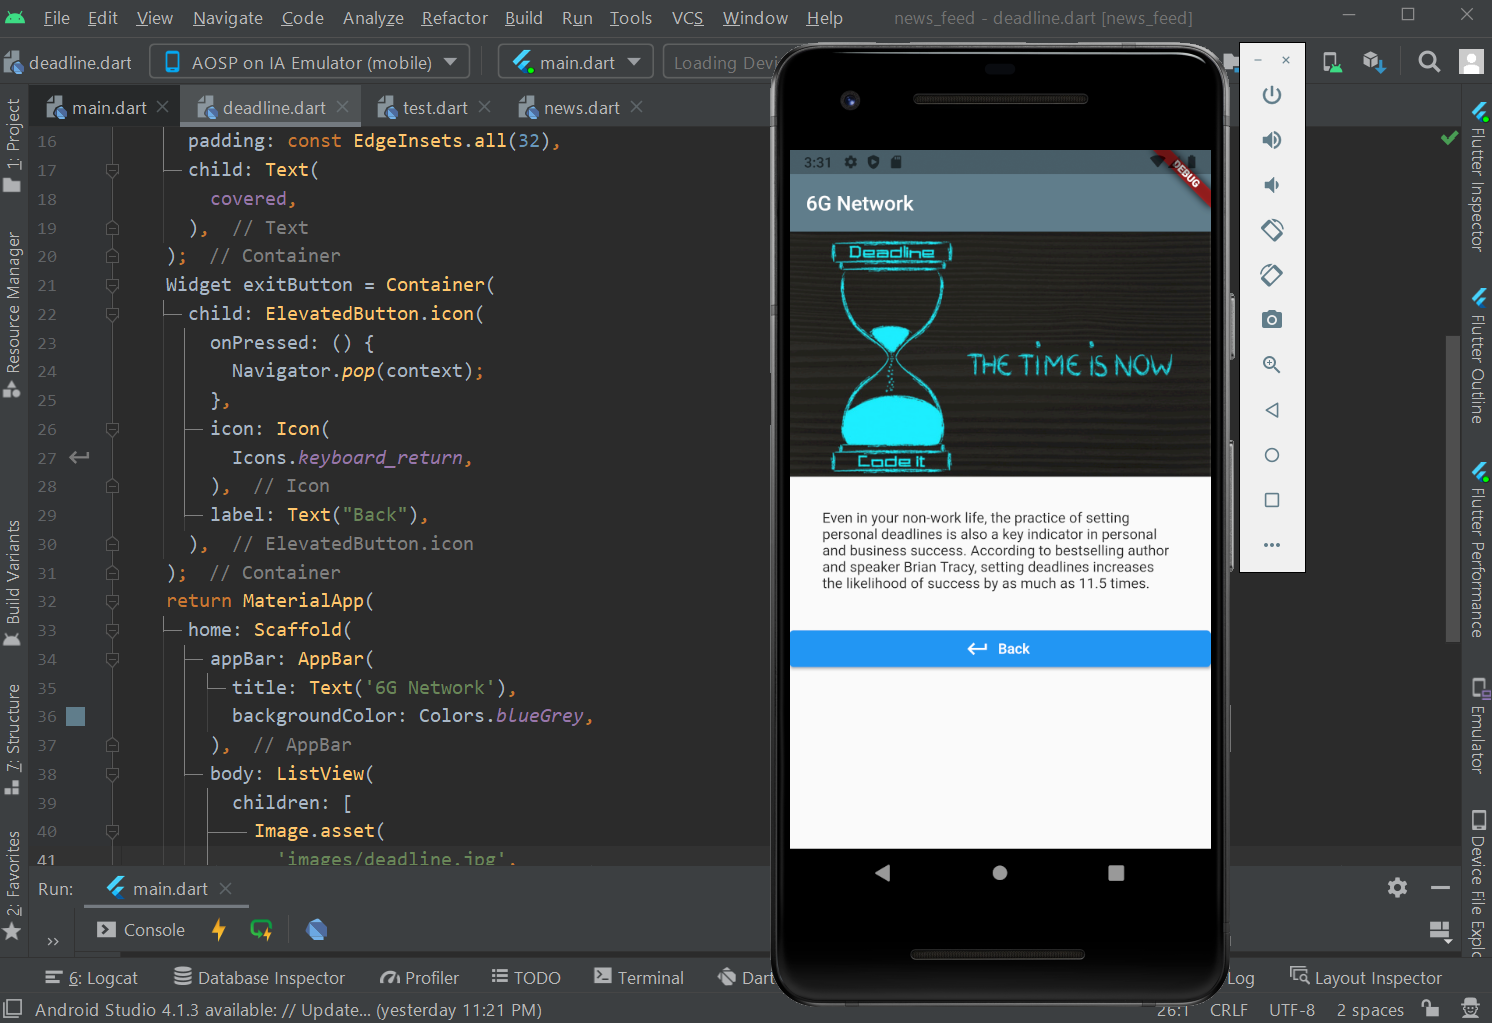
Task: Open the Refactor menu
Action: pos(454,17)
